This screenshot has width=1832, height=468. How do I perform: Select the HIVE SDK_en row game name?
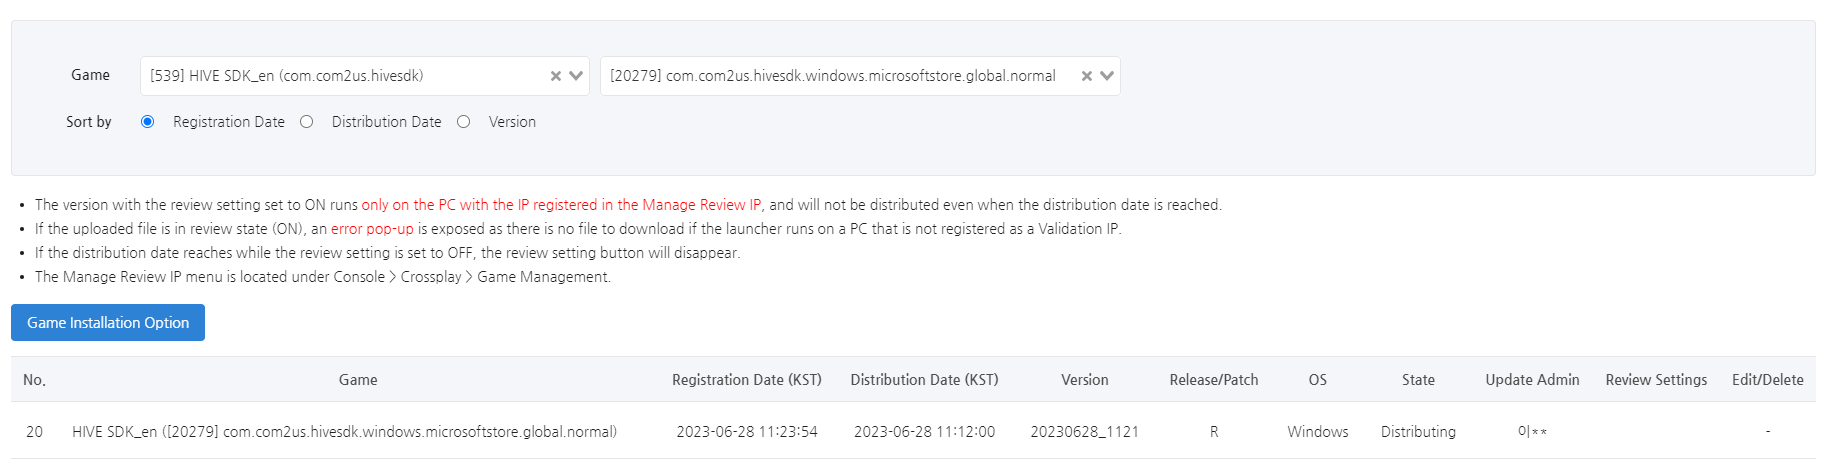pos(344,432)
